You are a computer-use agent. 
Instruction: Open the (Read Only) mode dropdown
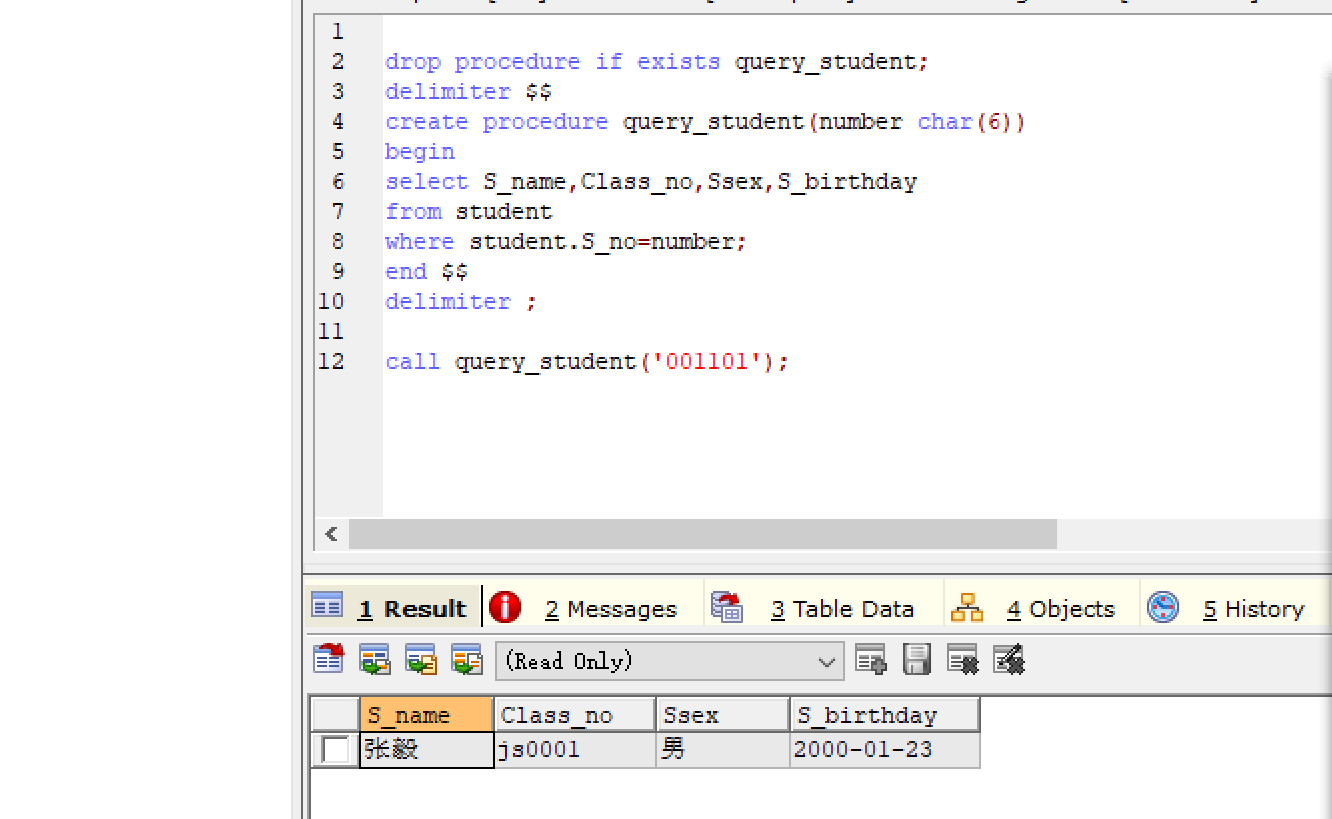tap(670, 661)
